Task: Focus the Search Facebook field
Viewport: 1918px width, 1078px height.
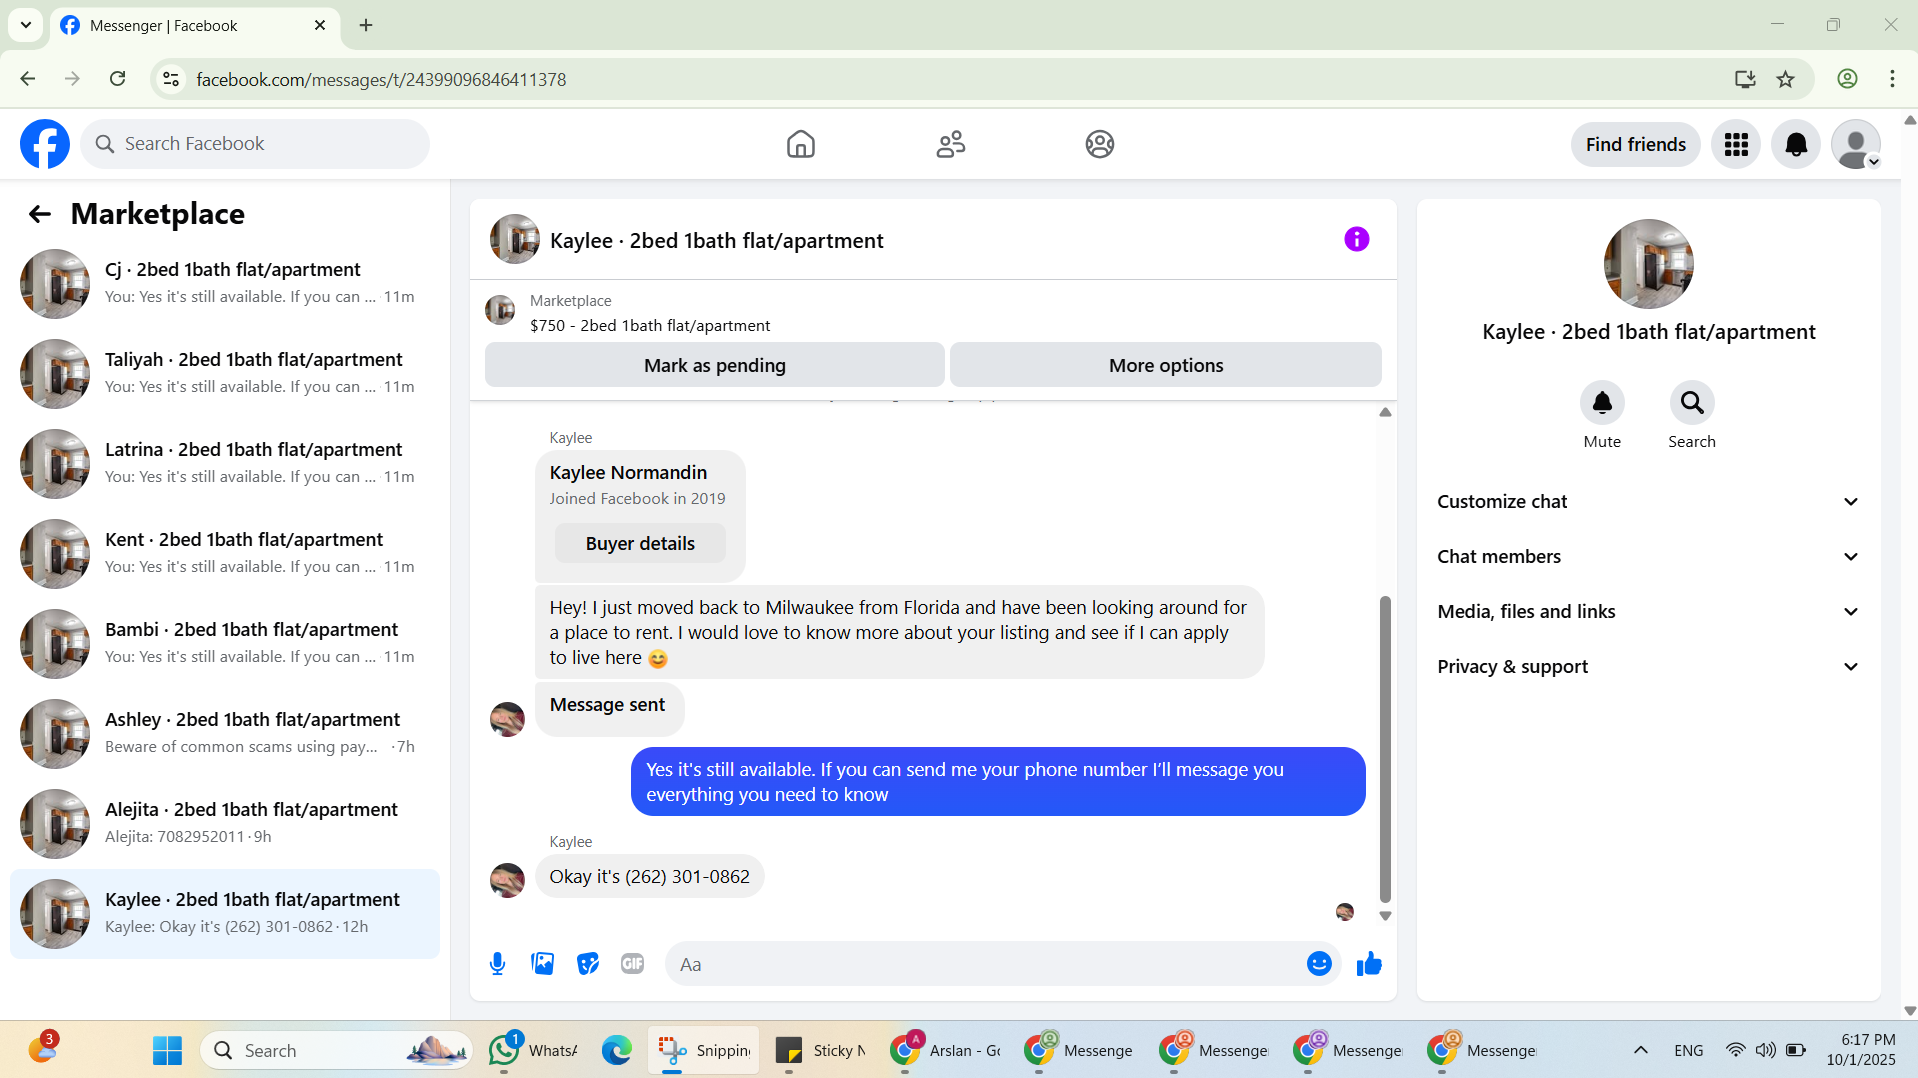Action: pos(255,144)
